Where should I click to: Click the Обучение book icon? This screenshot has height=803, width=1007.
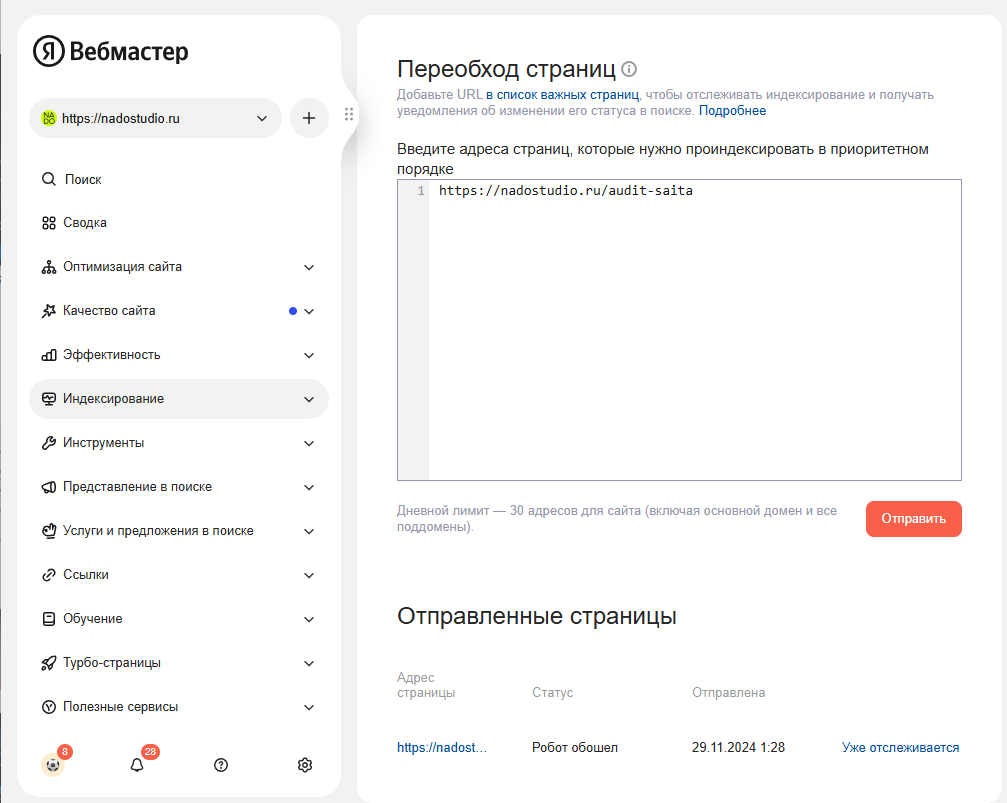49,619
